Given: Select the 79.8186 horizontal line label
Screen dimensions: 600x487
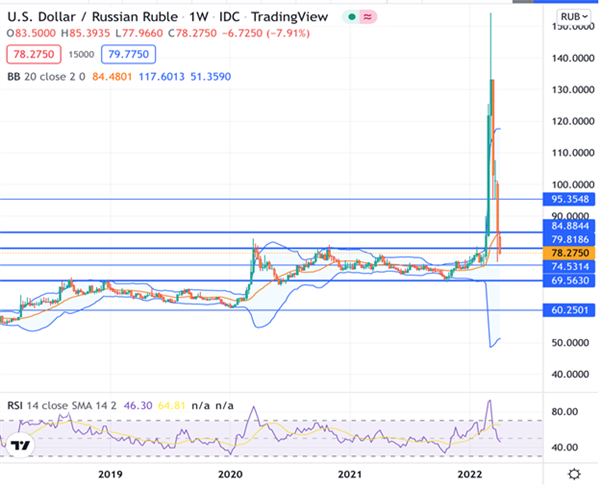Looking at the screenshot, I should (x=569, y=239).
